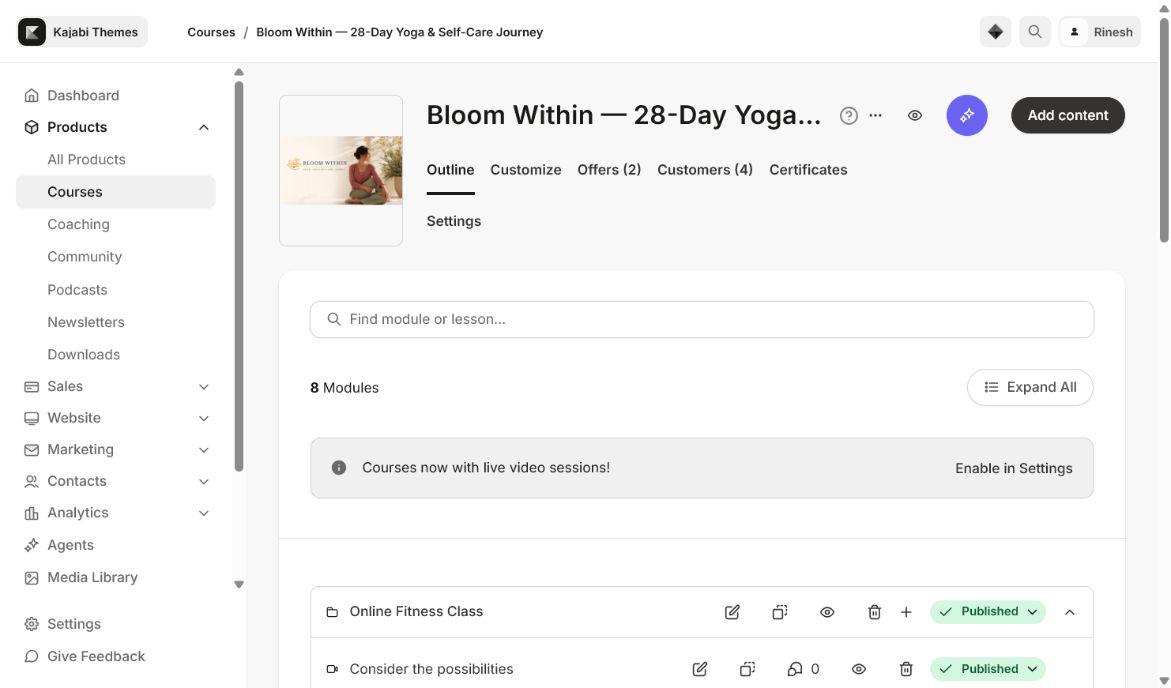
Task: Open Rinesh user profile menu
Action: click(x=1099, y=32)
